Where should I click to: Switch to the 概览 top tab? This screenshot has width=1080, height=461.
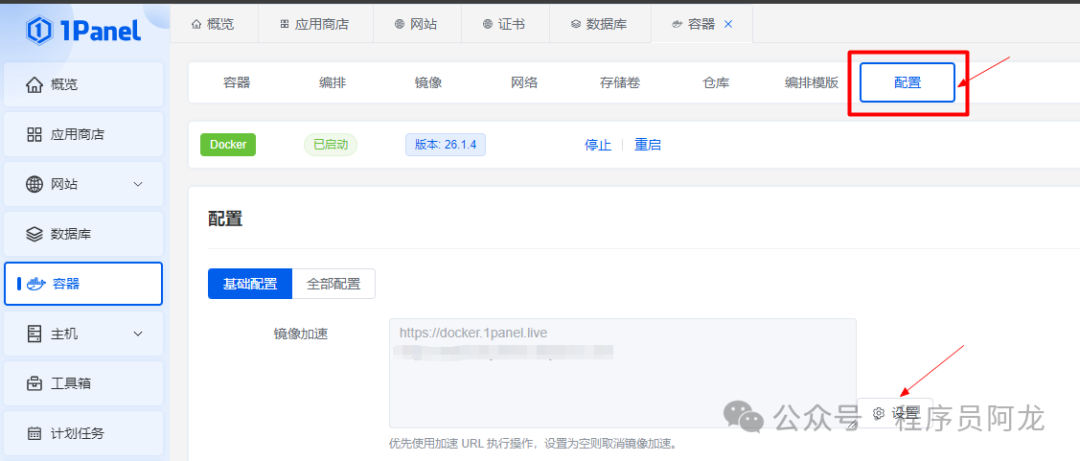click(214, 24)
